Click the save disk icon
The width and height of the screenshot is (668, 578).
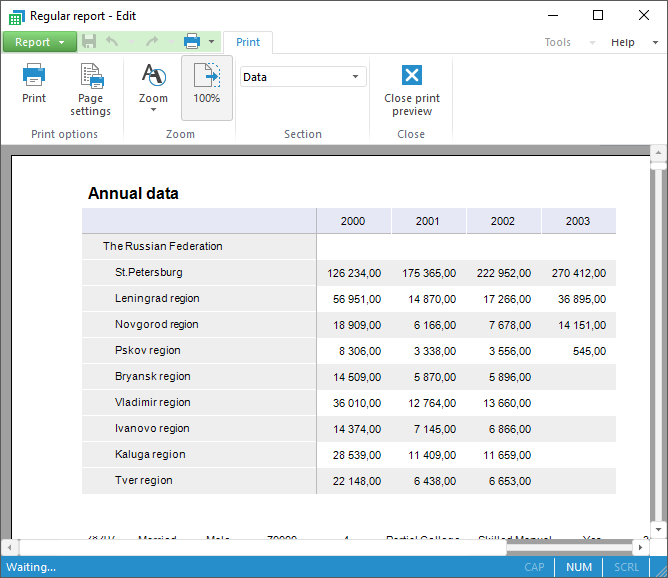click(x=89, y=42)
